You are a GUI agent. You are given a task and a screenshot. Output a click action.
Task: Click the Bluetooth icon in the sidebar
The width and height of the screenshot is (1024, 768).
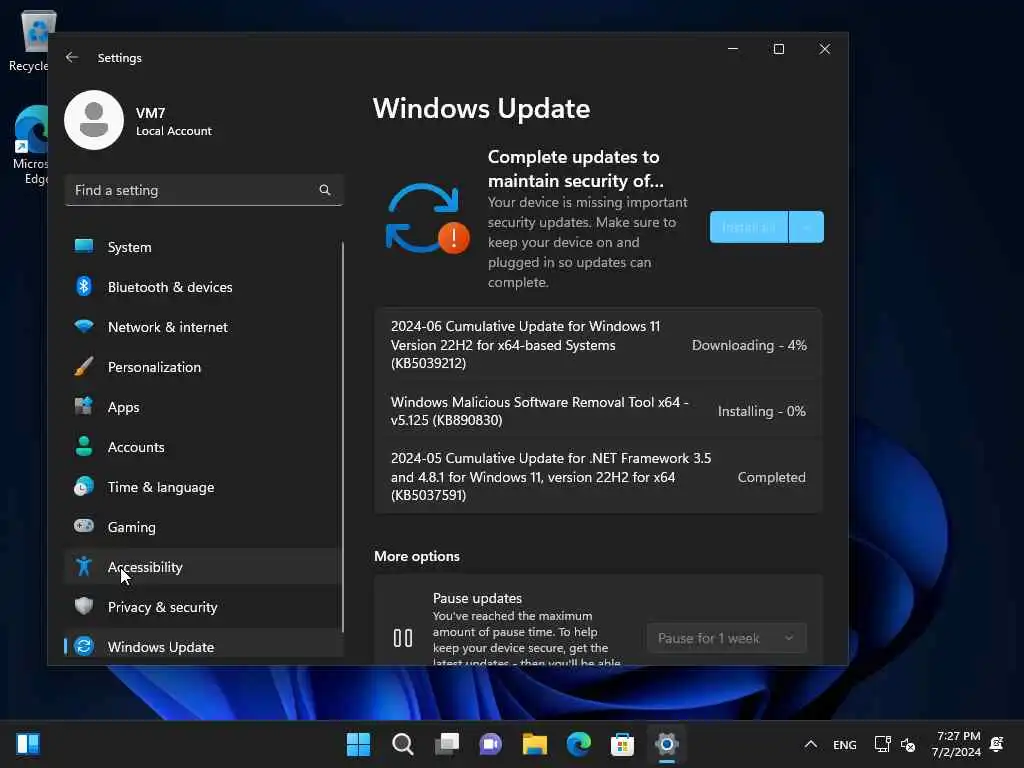84,286
